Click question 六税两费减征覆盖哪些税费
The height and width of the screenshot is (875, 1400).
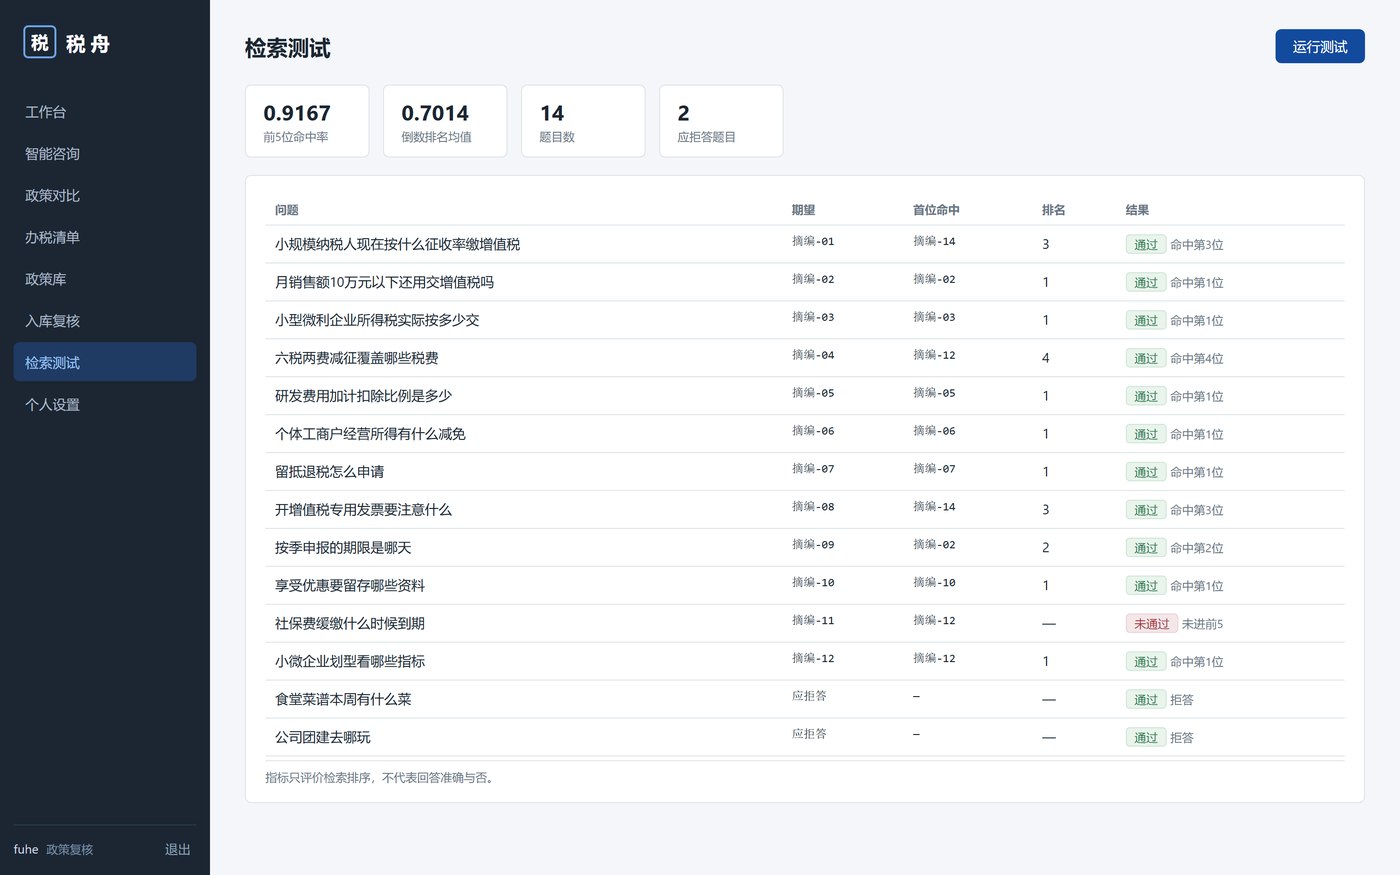(357, 358)
